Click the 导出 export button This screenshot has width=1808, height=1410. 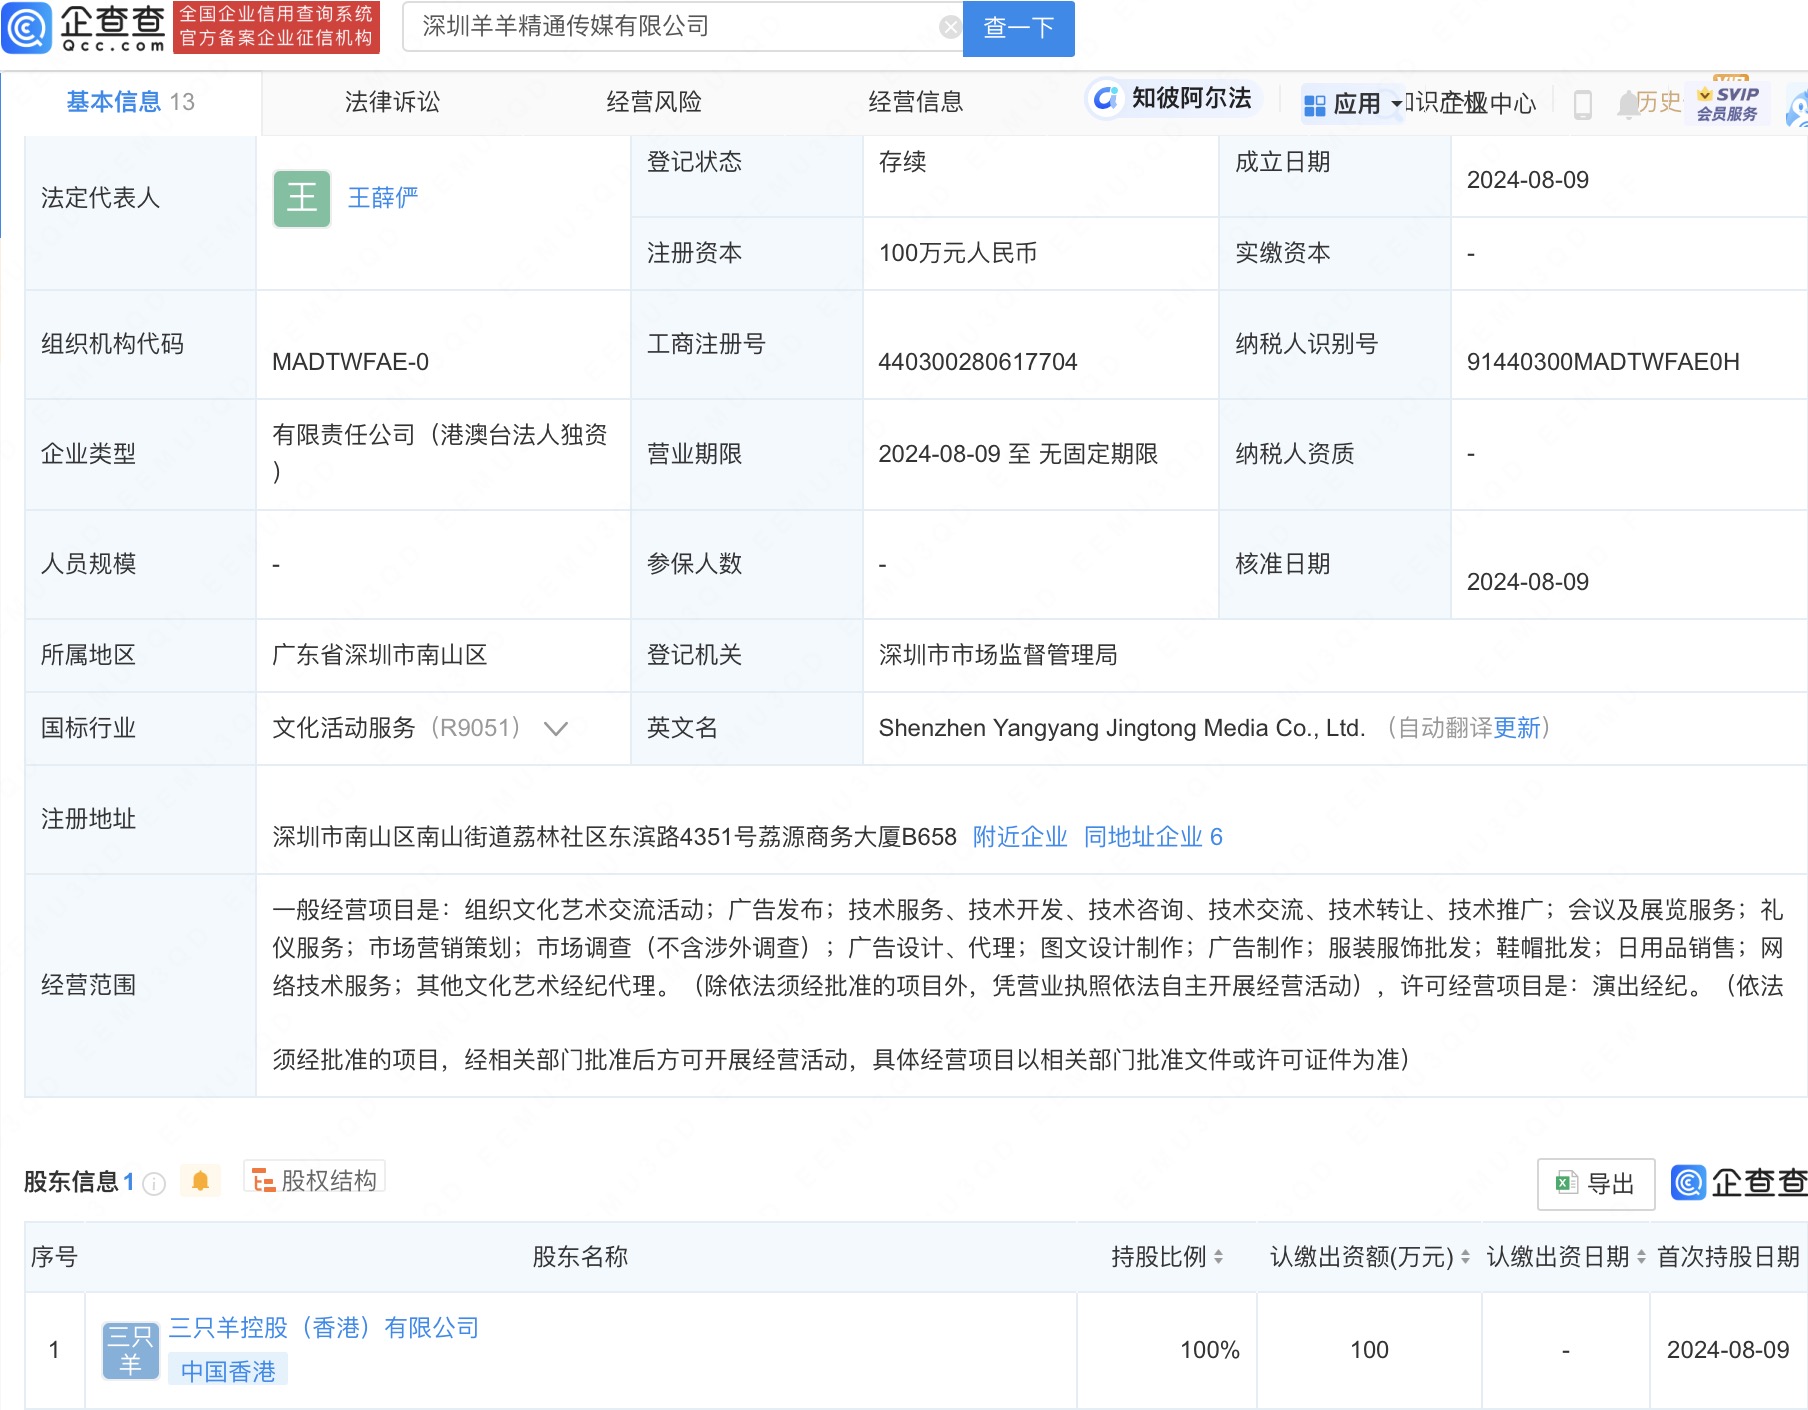pyautogui.click(x=1595, y=1184)
